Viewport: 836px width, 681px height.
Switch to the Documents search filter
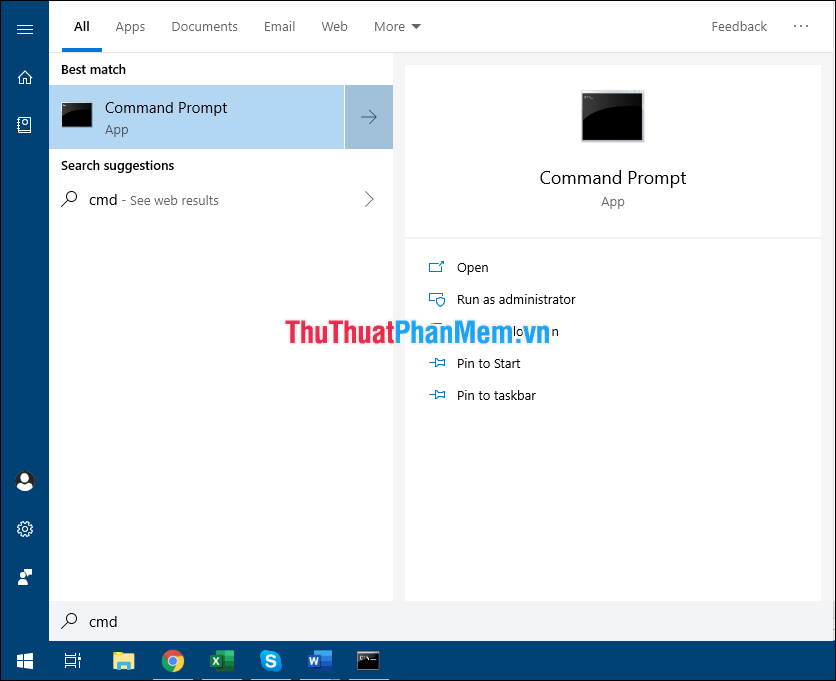point(204,26)
